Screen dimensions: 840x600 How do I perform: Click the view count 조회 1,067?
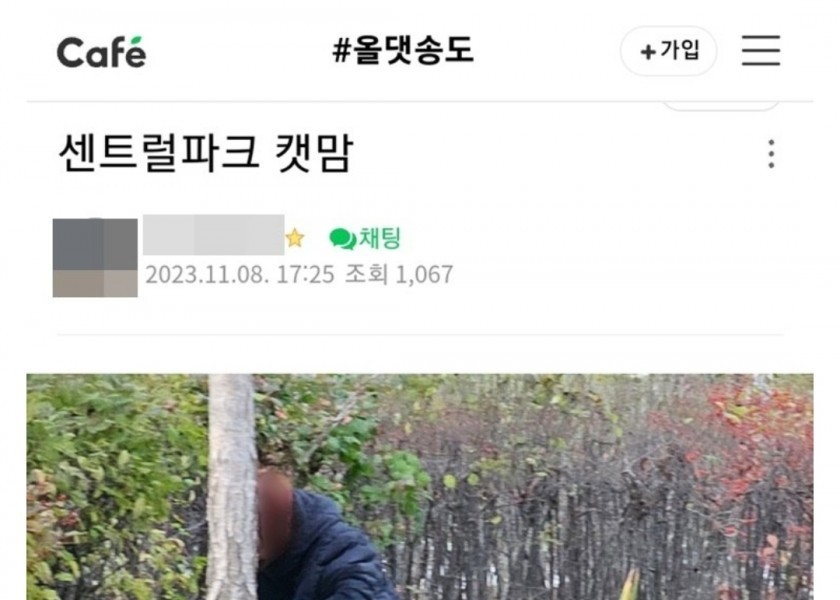coord(399,275)
